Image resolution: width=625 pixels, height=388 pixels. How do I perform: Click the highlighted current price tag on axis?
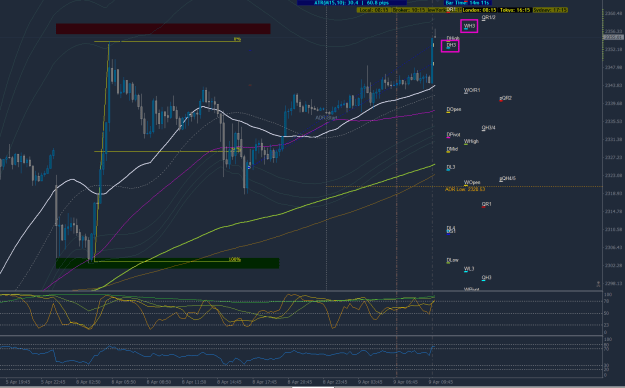click(613, 37)
